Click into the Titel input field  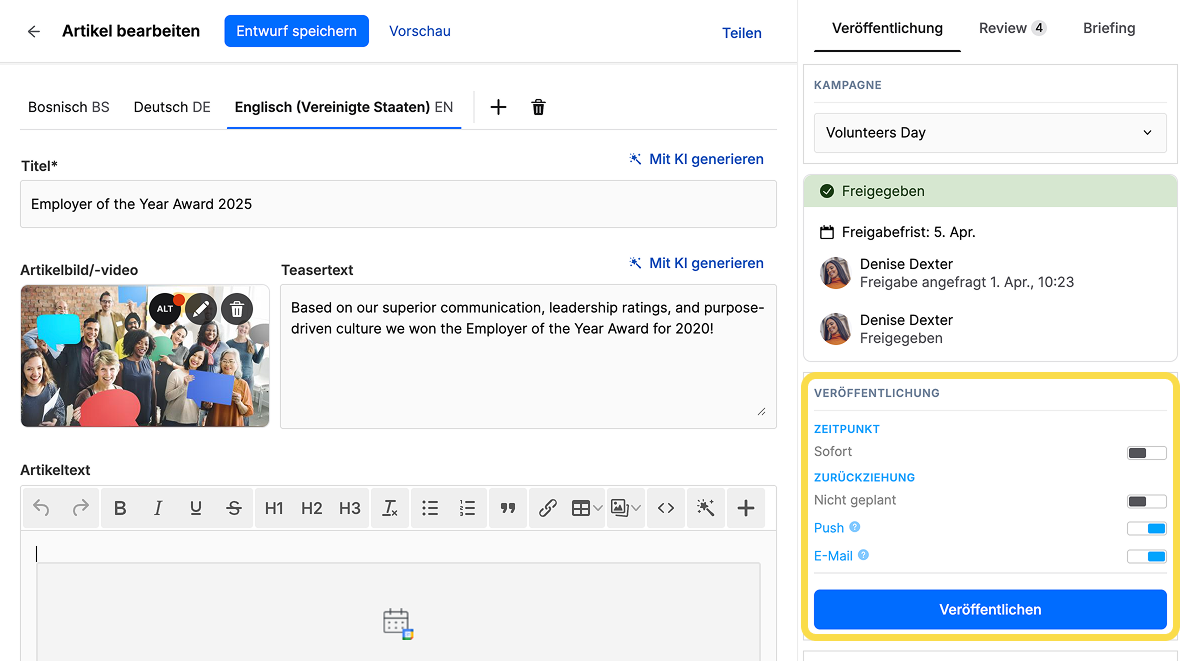click(x=398, y=204)
